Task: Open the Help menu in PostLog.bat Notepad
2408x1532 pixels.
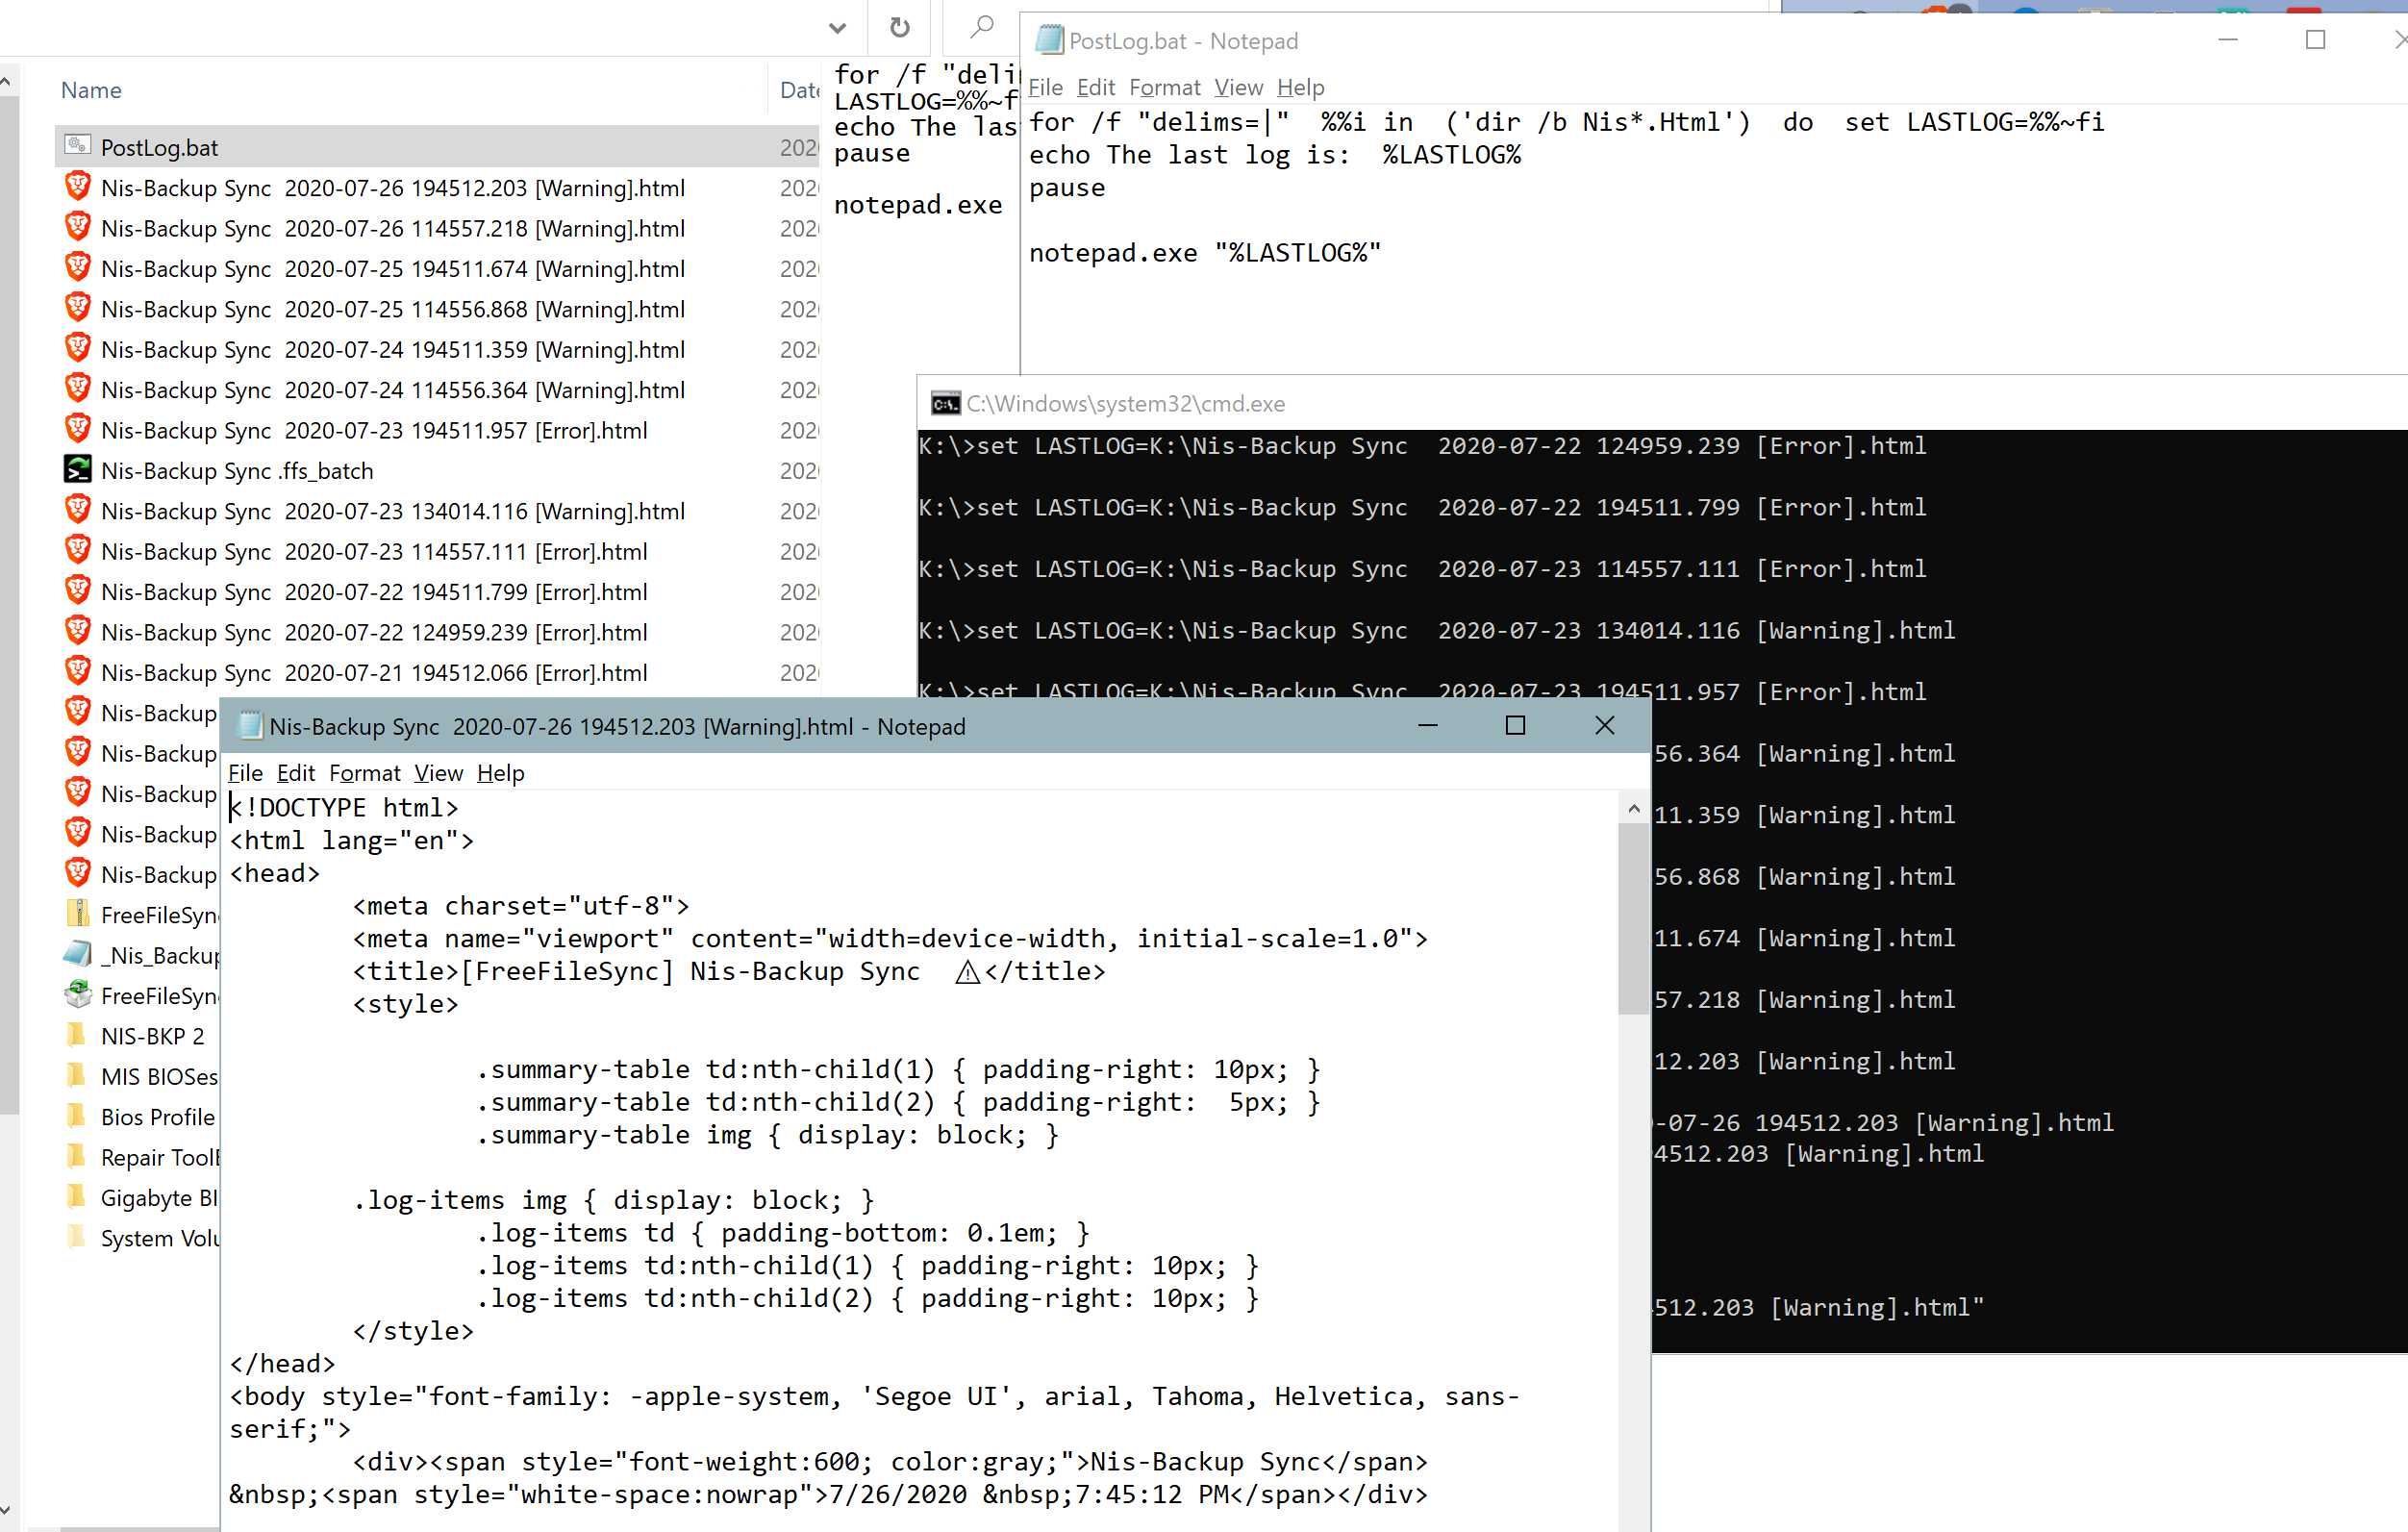Action: click(x=1300, y=87)
